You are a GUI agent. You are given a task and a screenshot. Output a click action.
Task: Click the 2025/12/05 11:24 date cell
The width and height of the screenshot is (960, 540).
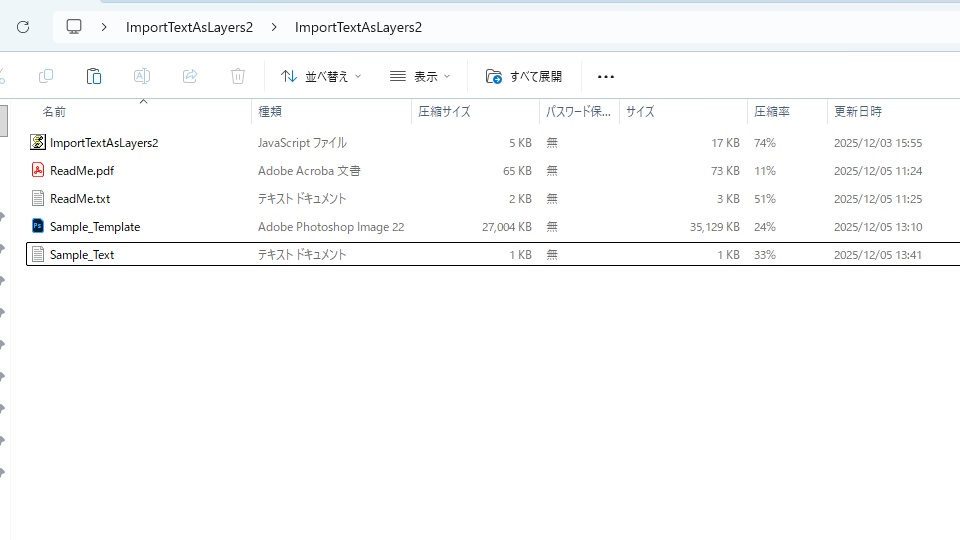pos(878,171)
